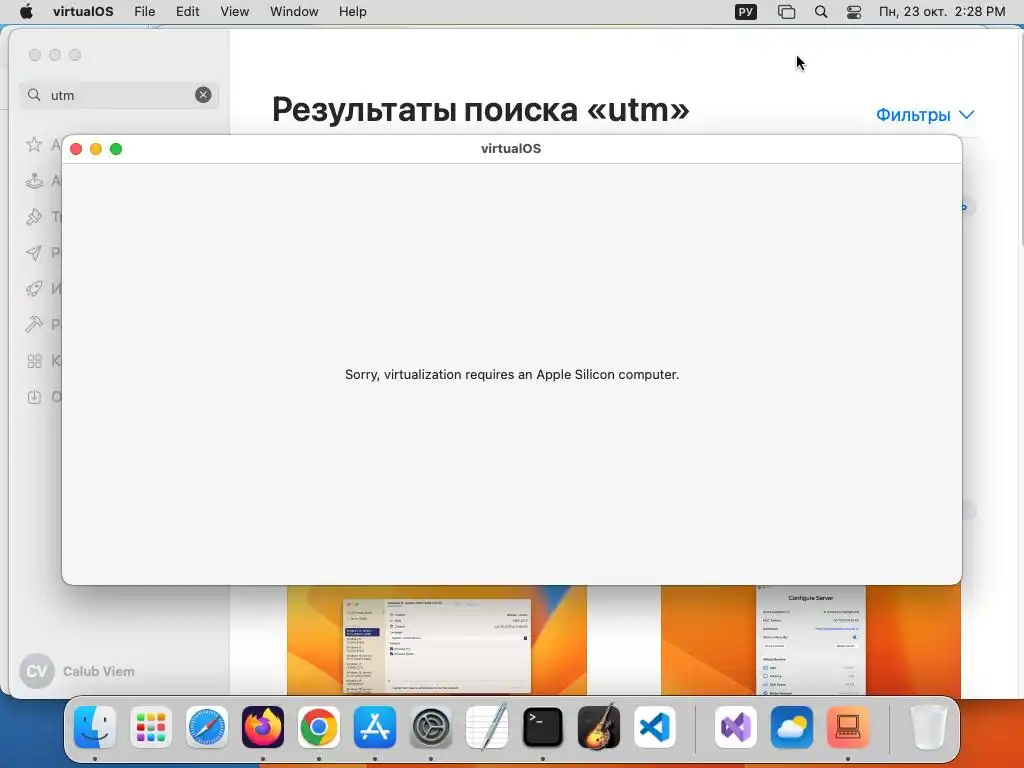Open Visual Studio Code from dock
This screenshot has height=768, width=1024.
pos(655,727)
